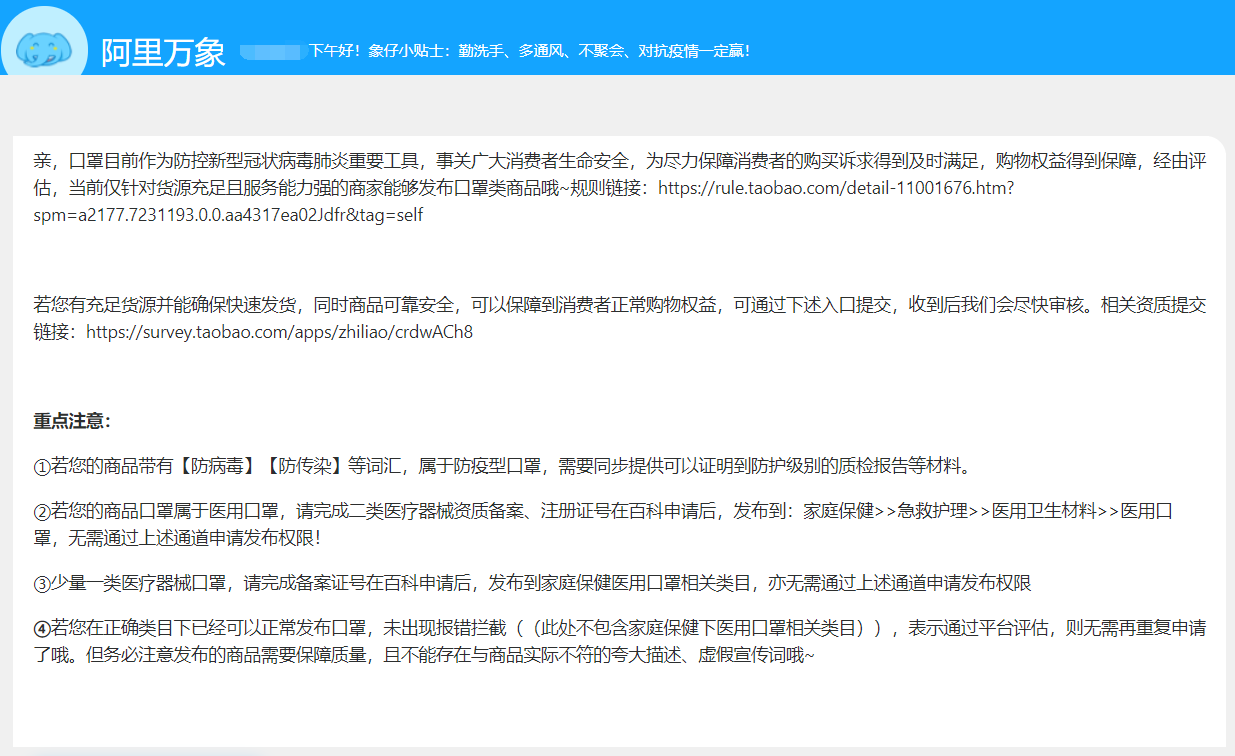Click the 阿里万象 title text
1235x756 pixels.
[x=163, y=52]
